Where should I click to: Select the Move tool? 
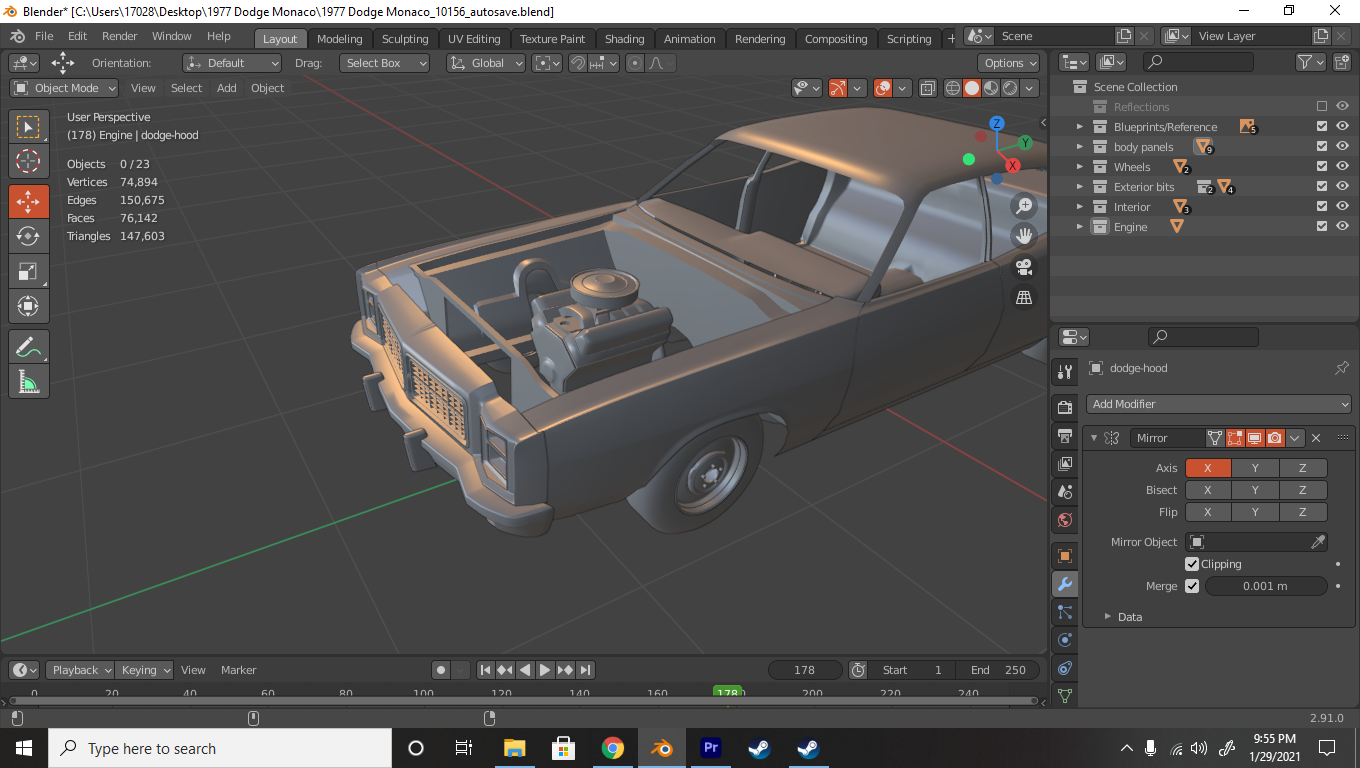coord(29,201)
